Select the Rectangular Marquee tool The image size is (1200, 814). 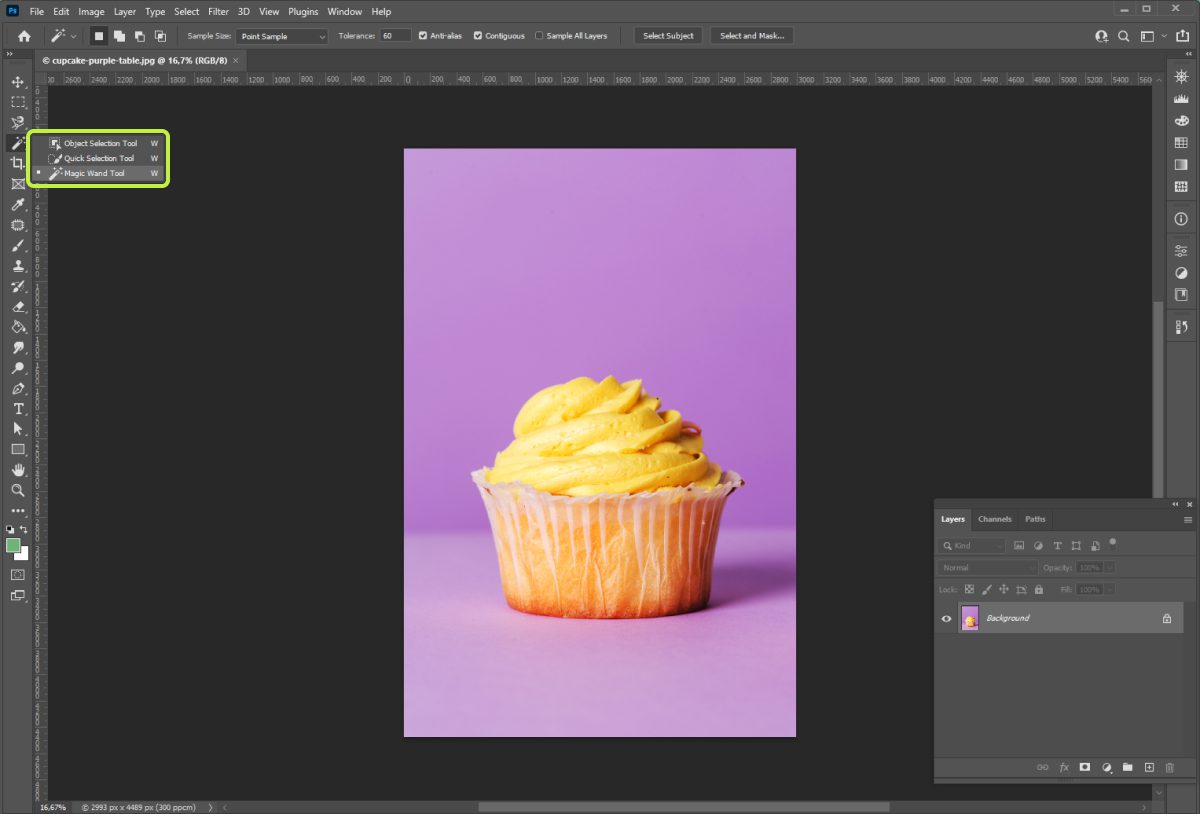click(17, 102)
